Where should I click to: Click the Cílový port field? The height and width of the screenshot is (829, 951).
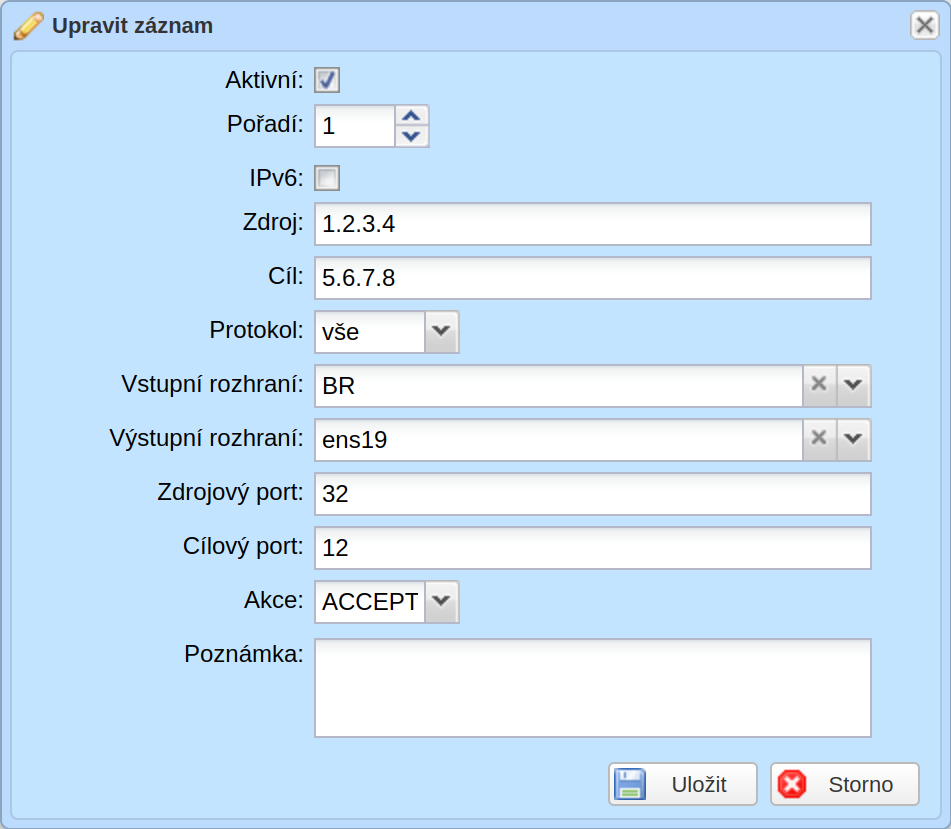coord(593,548)
